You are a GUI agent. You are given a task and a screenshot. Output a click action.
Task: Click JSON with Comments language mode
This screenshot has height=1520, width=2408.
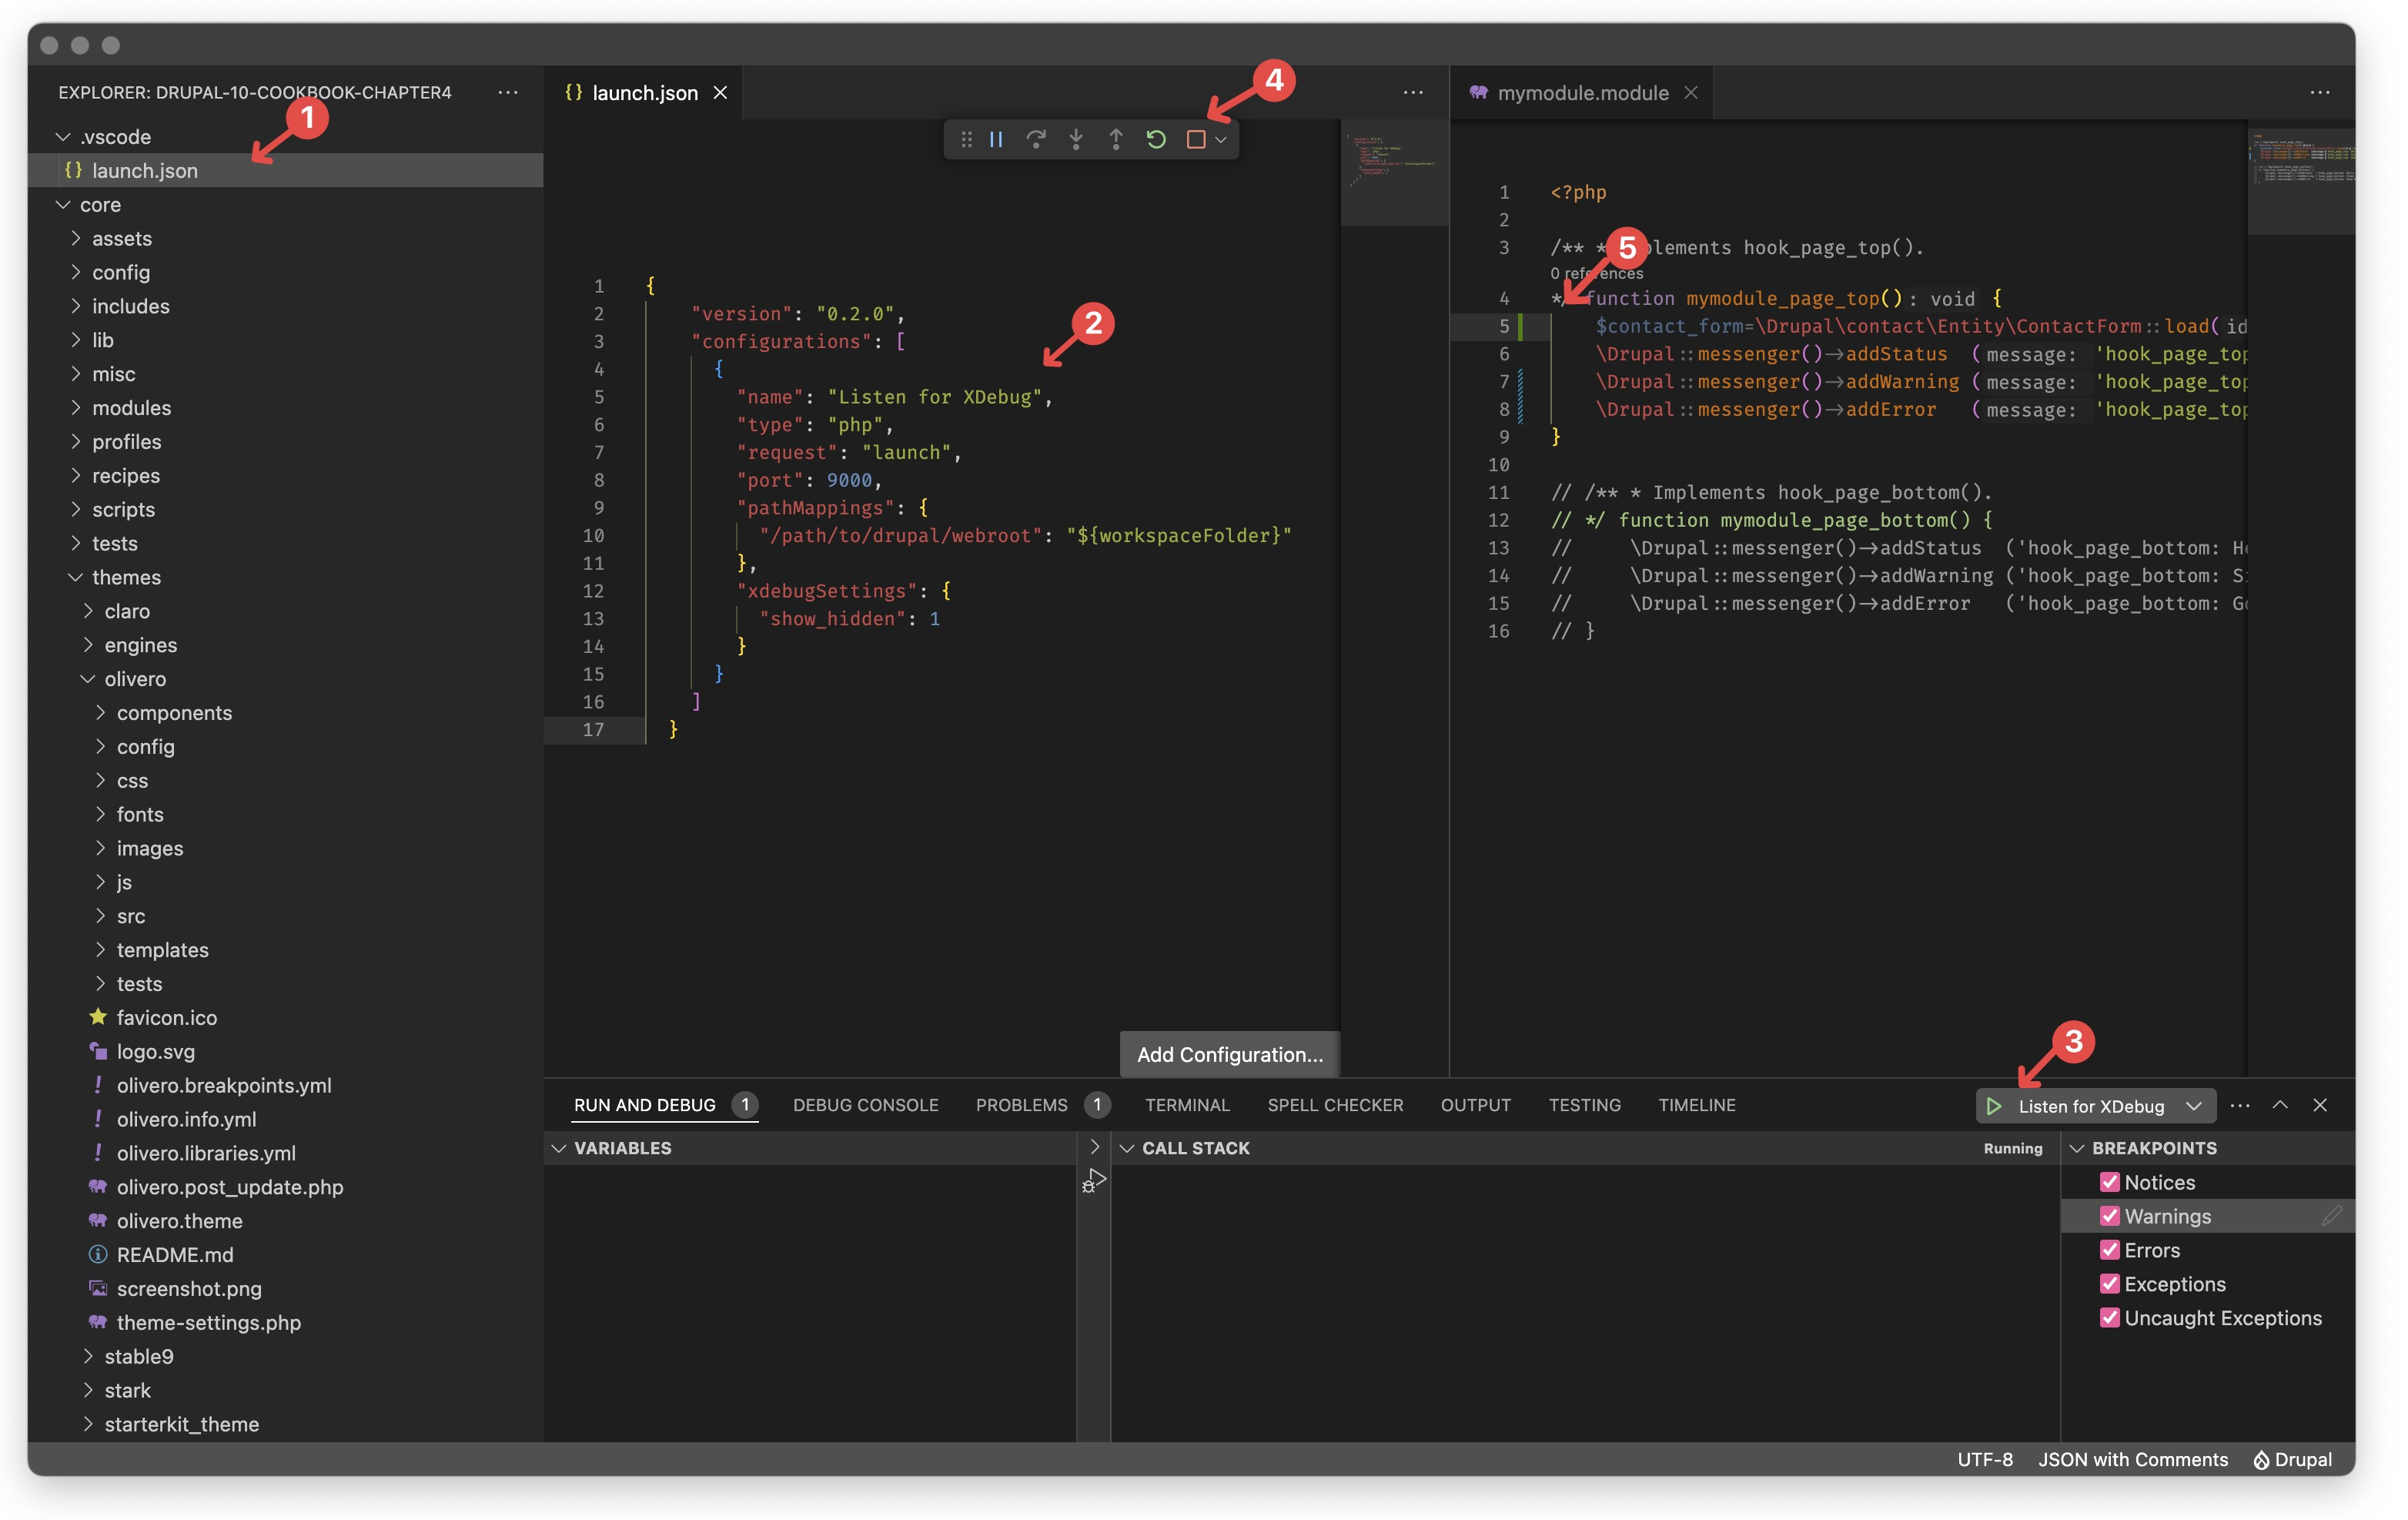coord(2132,1459)
